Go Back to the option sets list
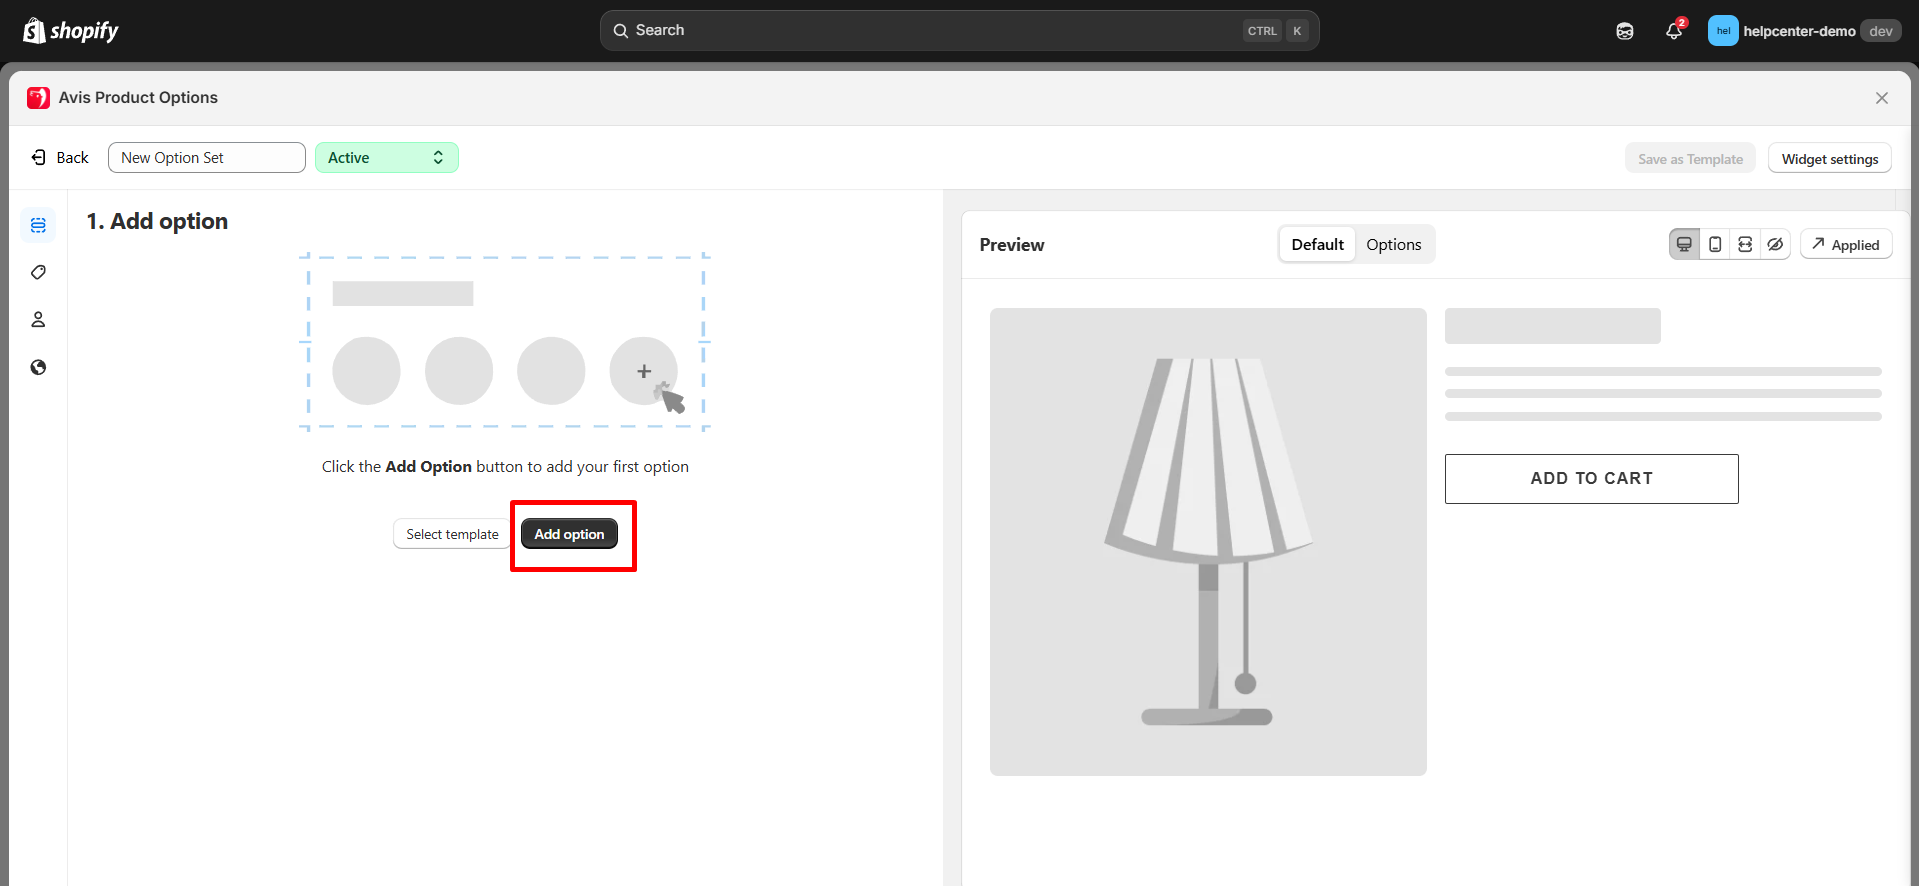Viewport: 1919px width, 886px height. pos(60,158)
